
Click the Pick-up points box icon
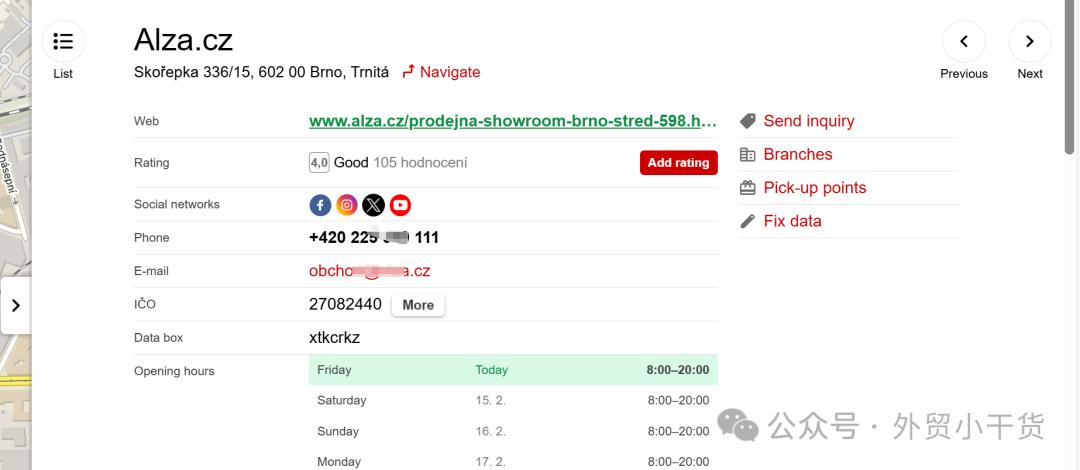[747, 187]
